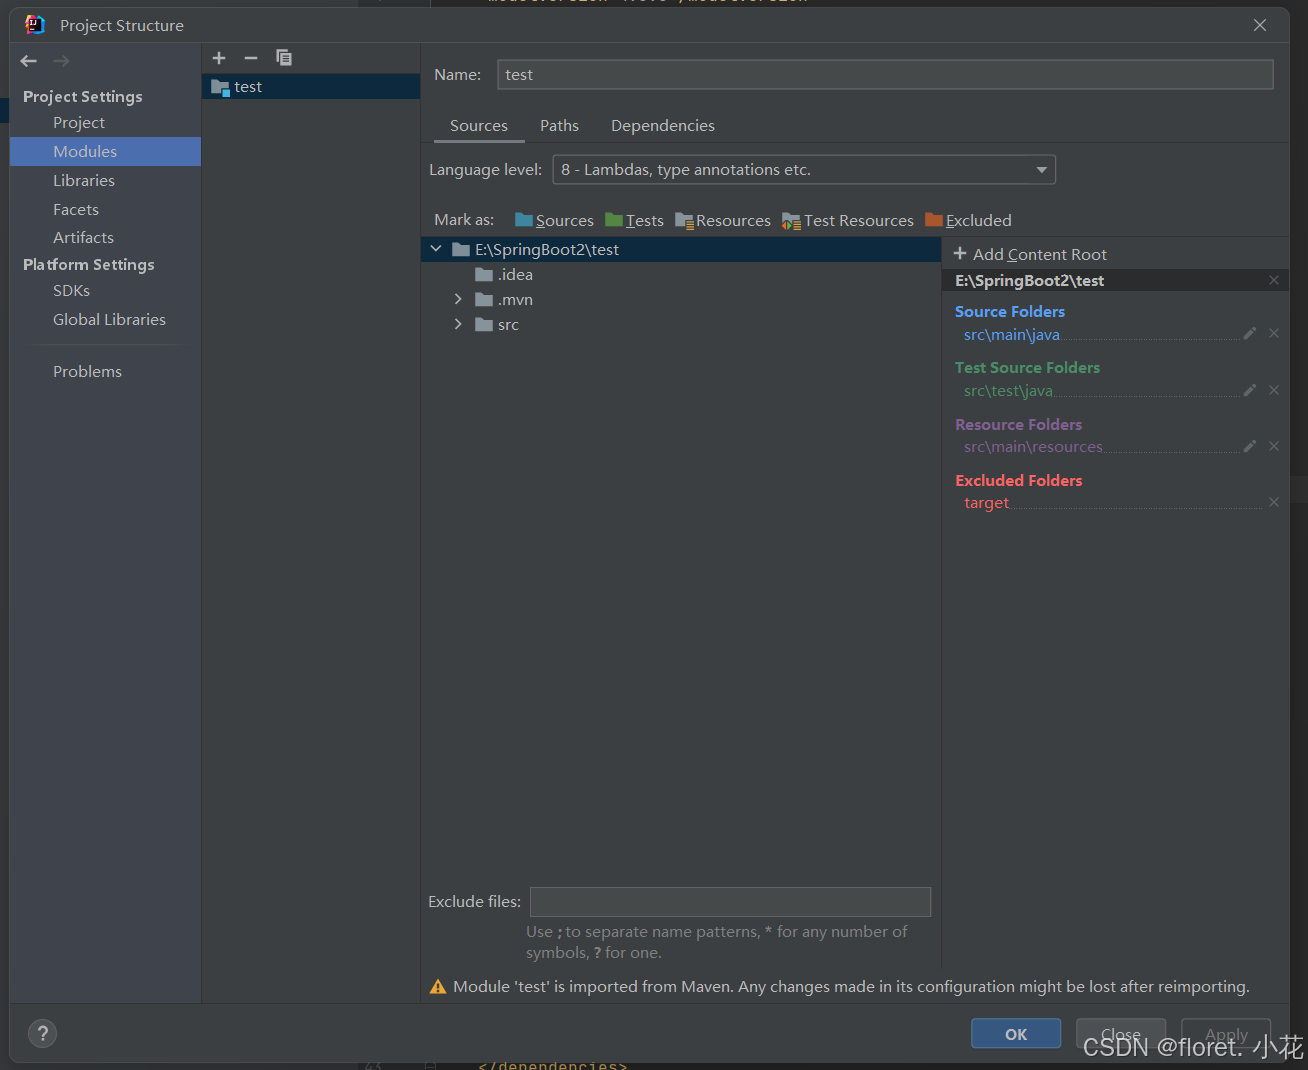The height and width of the screenshot is (1070, 1308).
Task: Select the src folder row
Action: [x=681, y=324]
